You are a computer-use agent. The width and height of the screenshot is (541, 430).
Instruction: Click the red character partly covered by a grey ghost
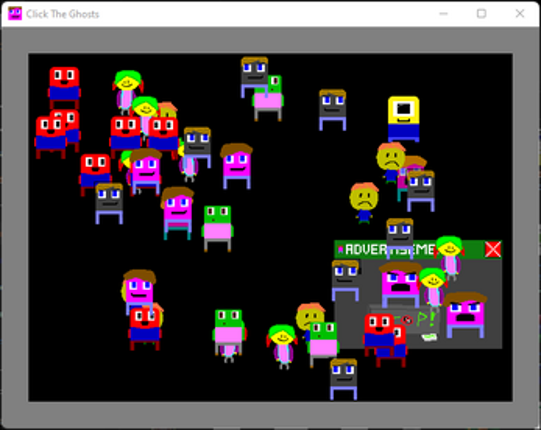click(95, 175)
